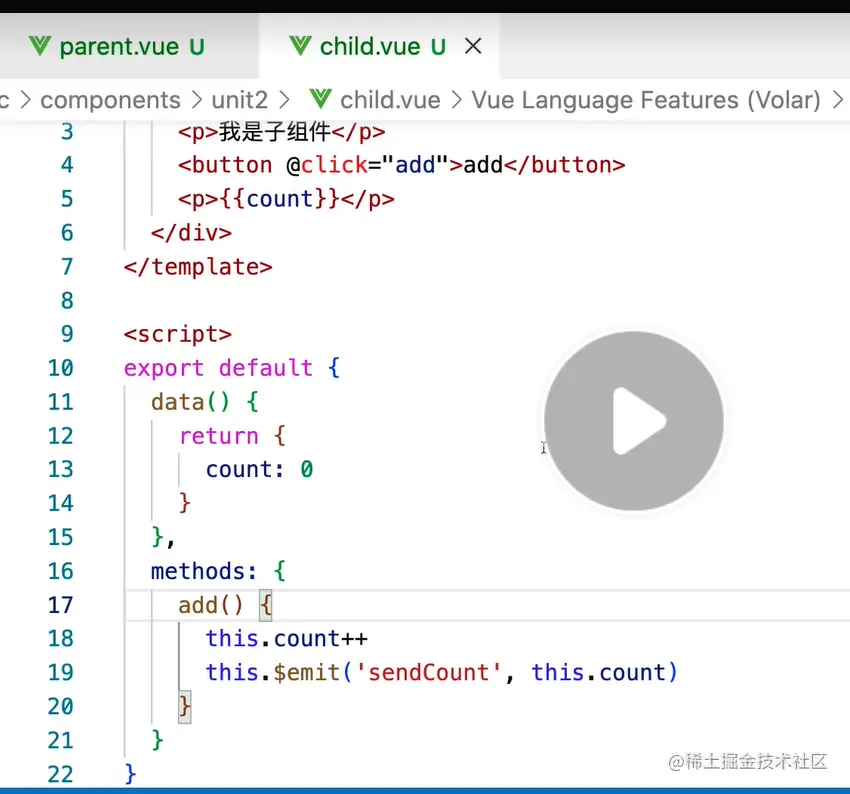Image resolution: width=850 pixels, height=794 pixels.
Task: Click 'this.count++' statement
Action: [x=287, y=639]
